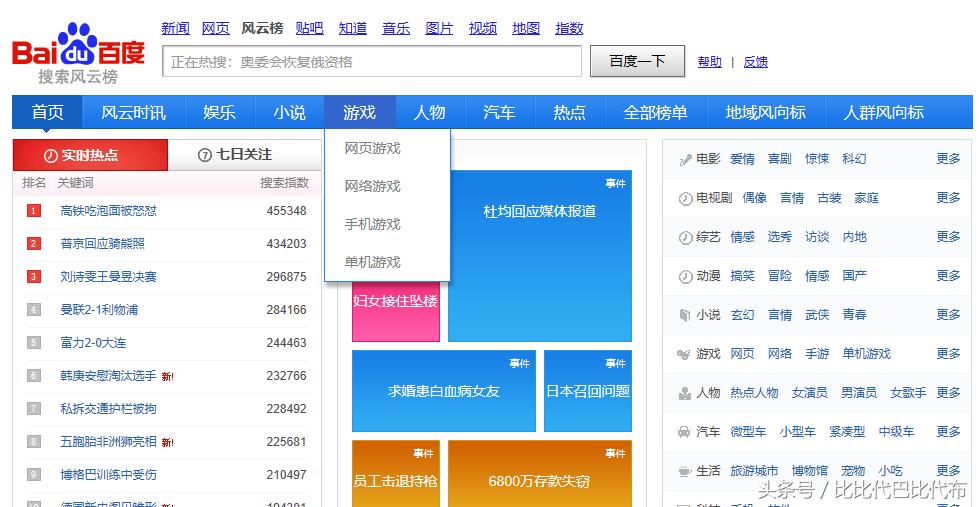Open 汽车 in the blue navigation bar
979x507 pixels.
point(499,112)
